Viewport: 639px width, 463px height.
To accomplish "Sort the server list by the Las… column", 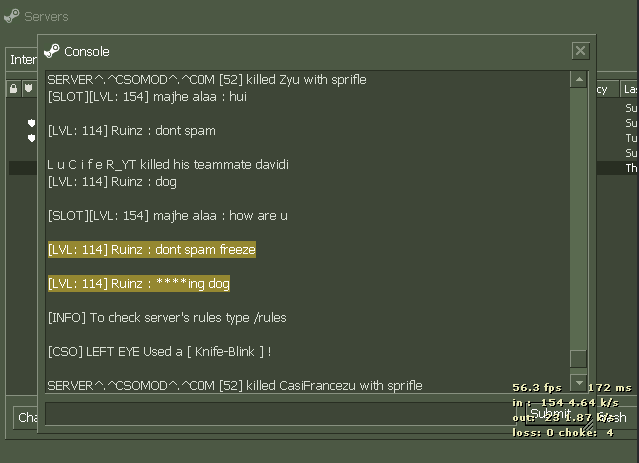I will (x=630, y=89).
